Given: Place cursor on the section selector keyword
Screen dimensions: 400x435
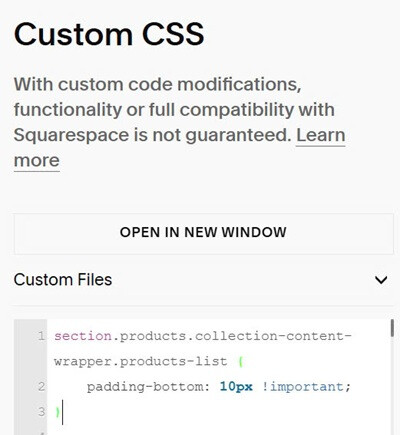Looking at the screenshot, I should coord(83,336).
